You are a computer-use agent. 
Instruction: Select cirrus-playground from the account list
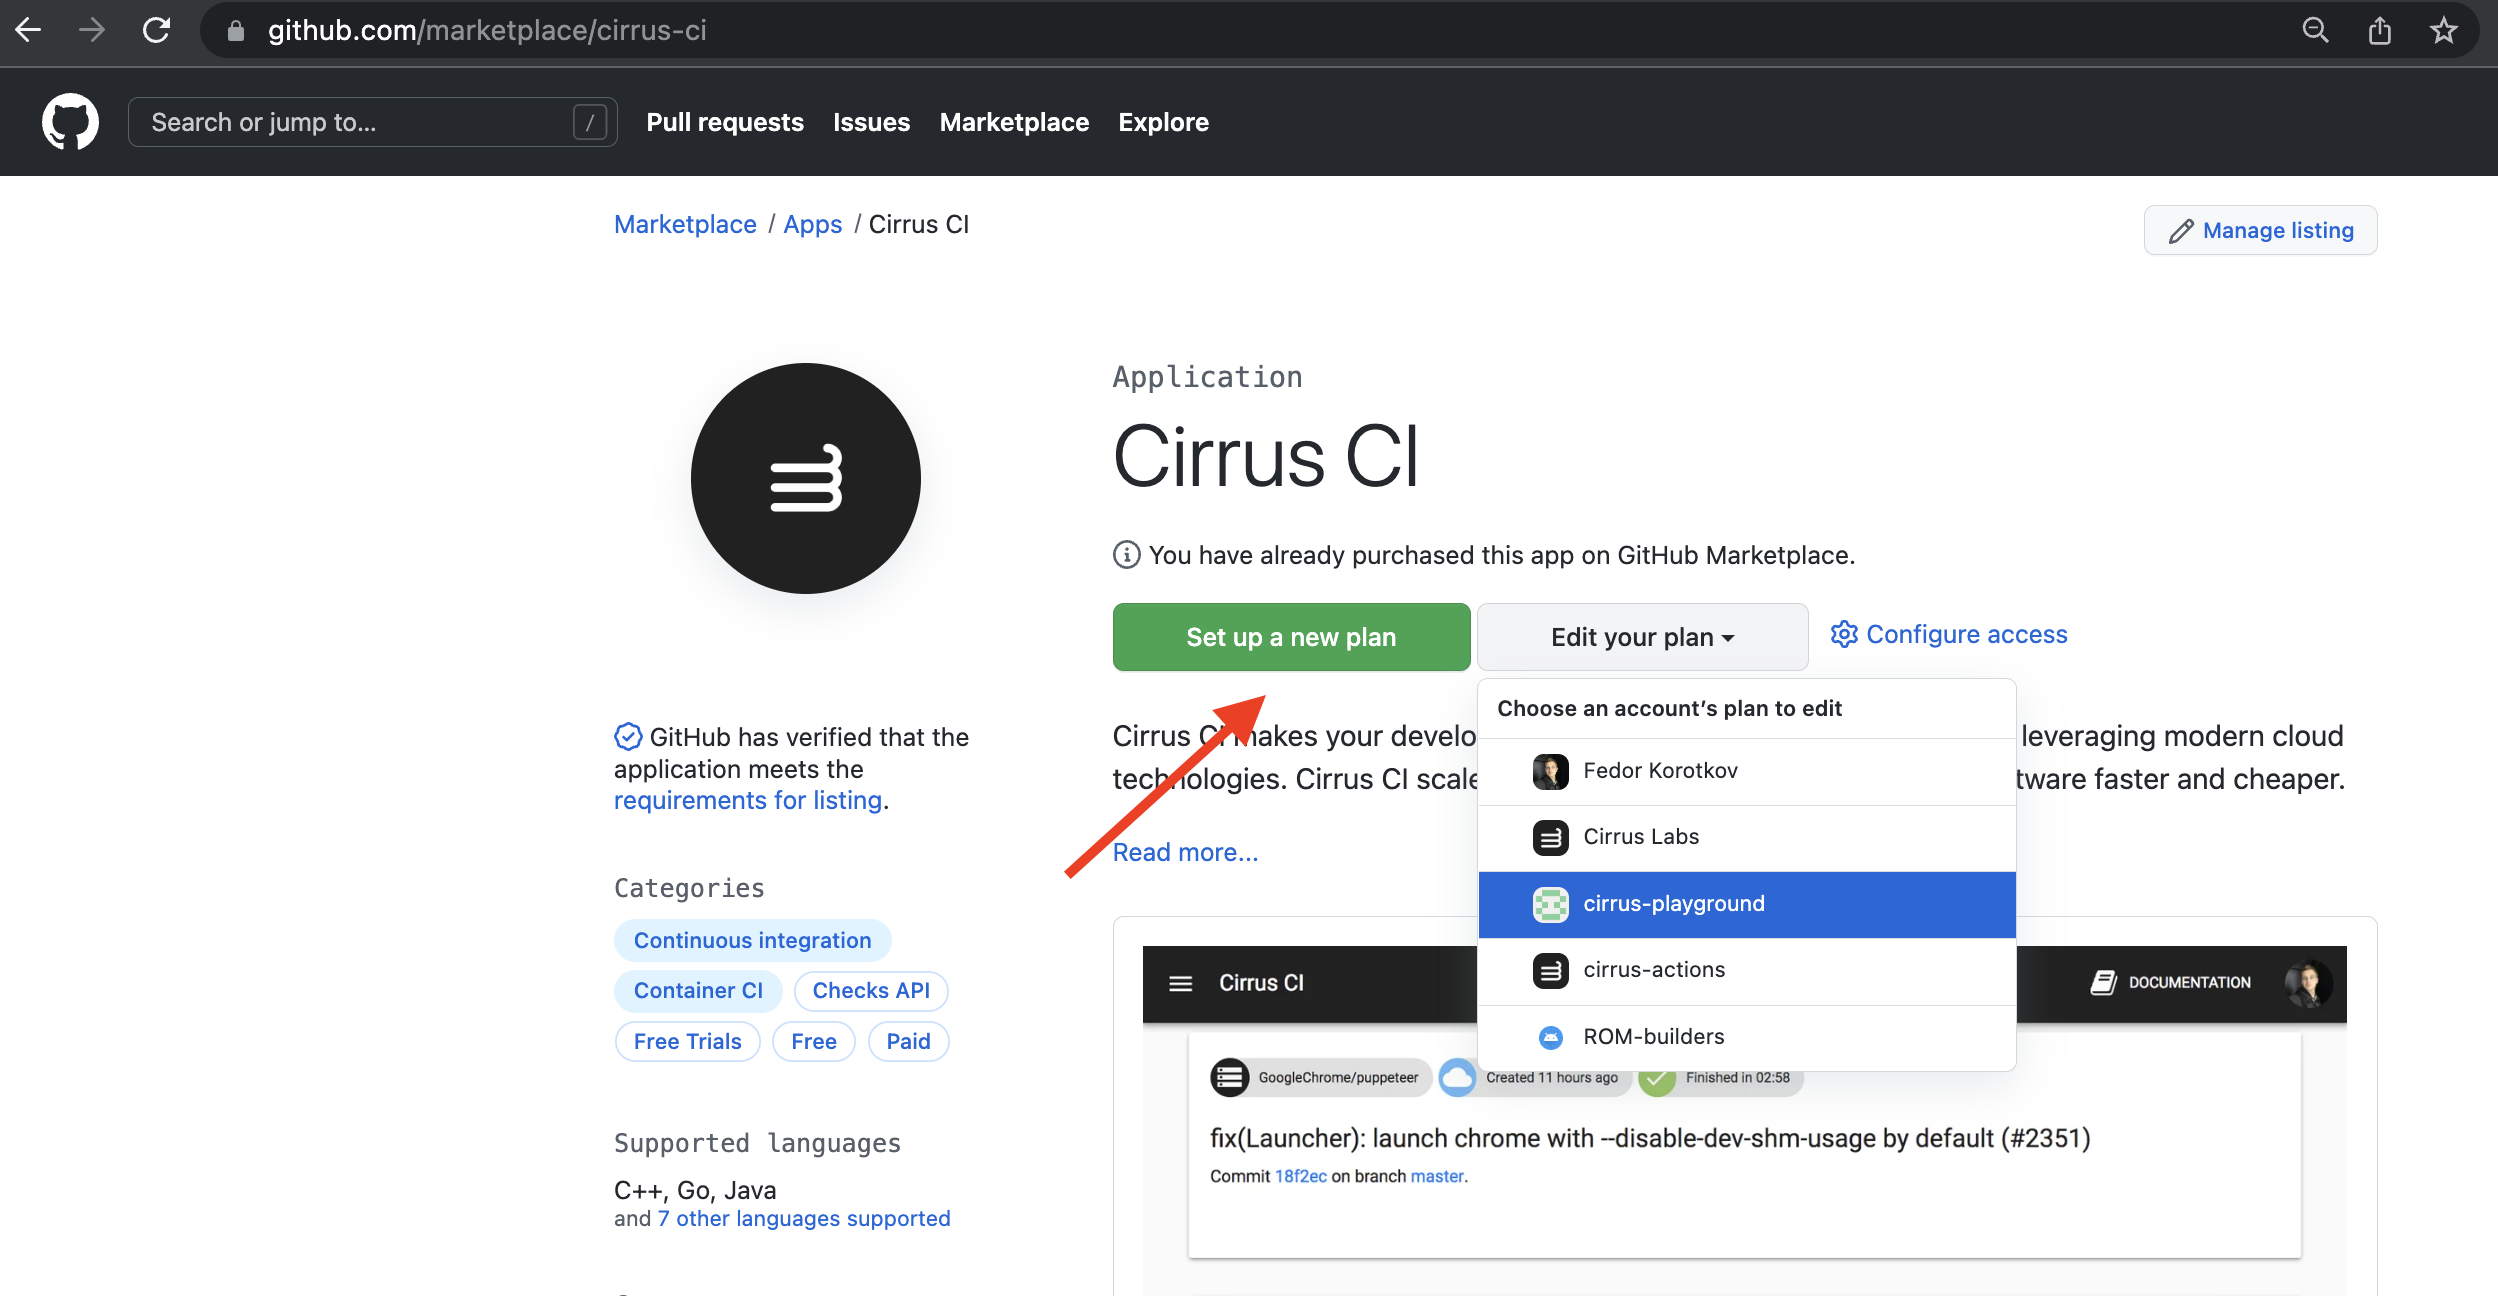1674,903
